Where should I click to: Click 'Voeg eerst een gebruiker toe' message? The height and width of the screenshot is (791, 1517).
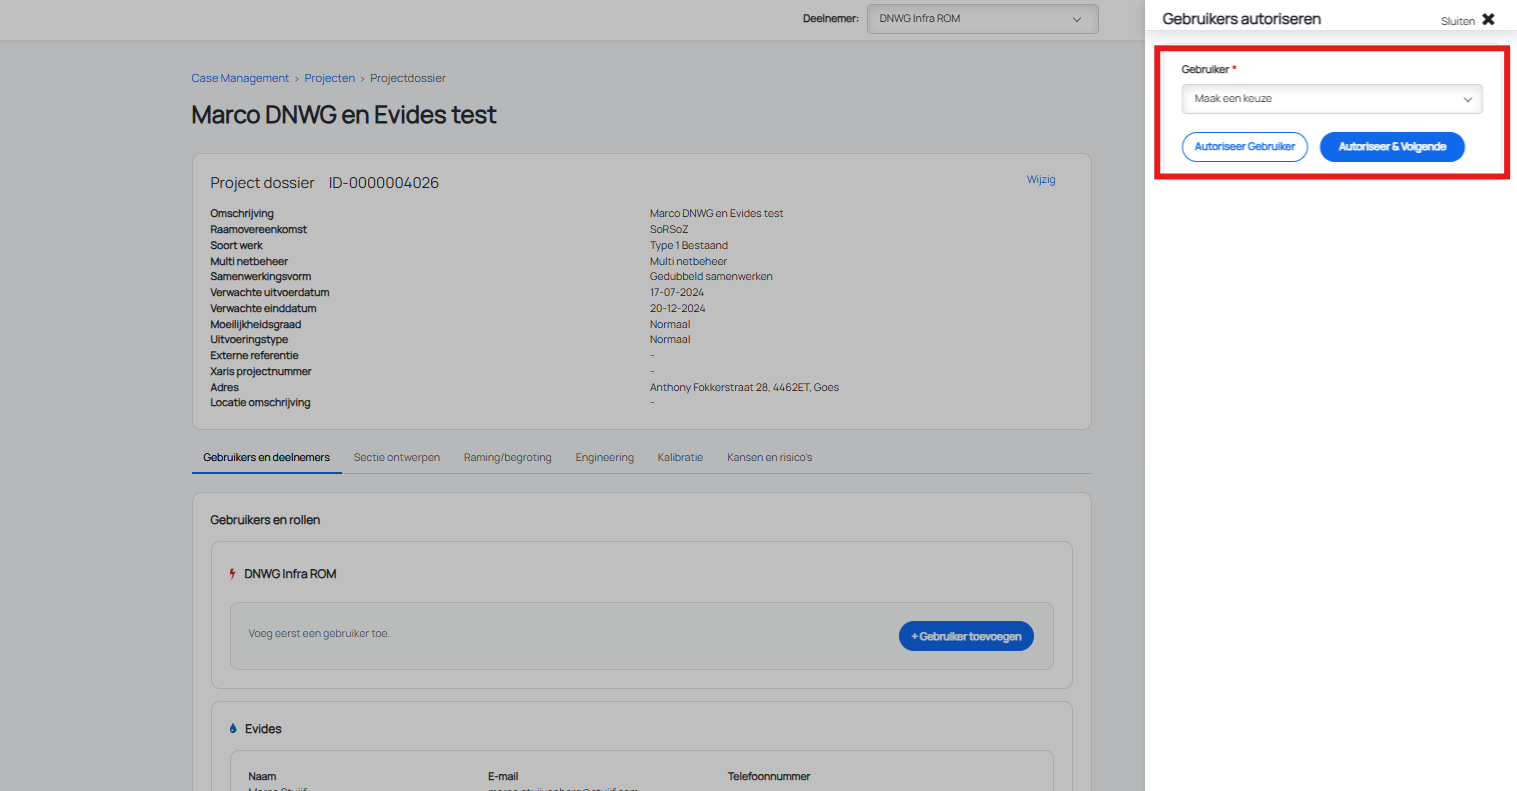tap(319, 634)
